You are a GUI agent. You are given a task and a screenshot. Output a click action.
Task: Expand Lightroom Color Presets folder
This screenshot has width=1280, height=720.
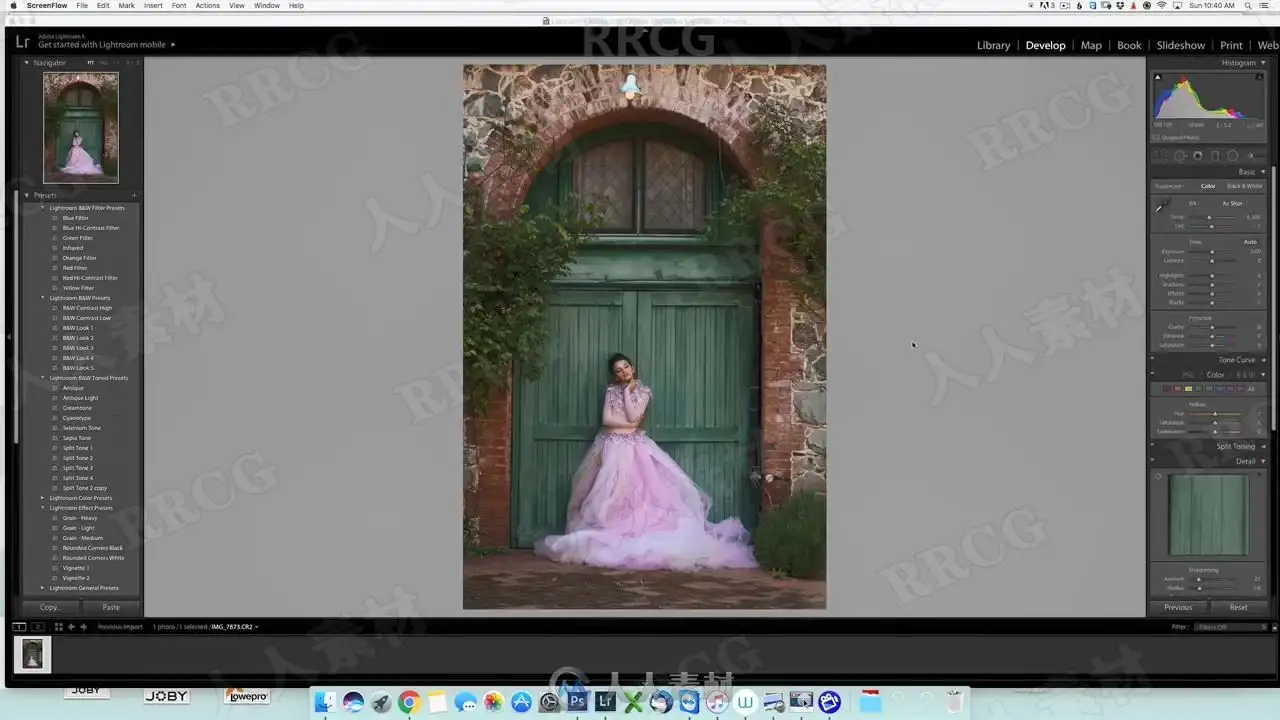coord(42,498)
